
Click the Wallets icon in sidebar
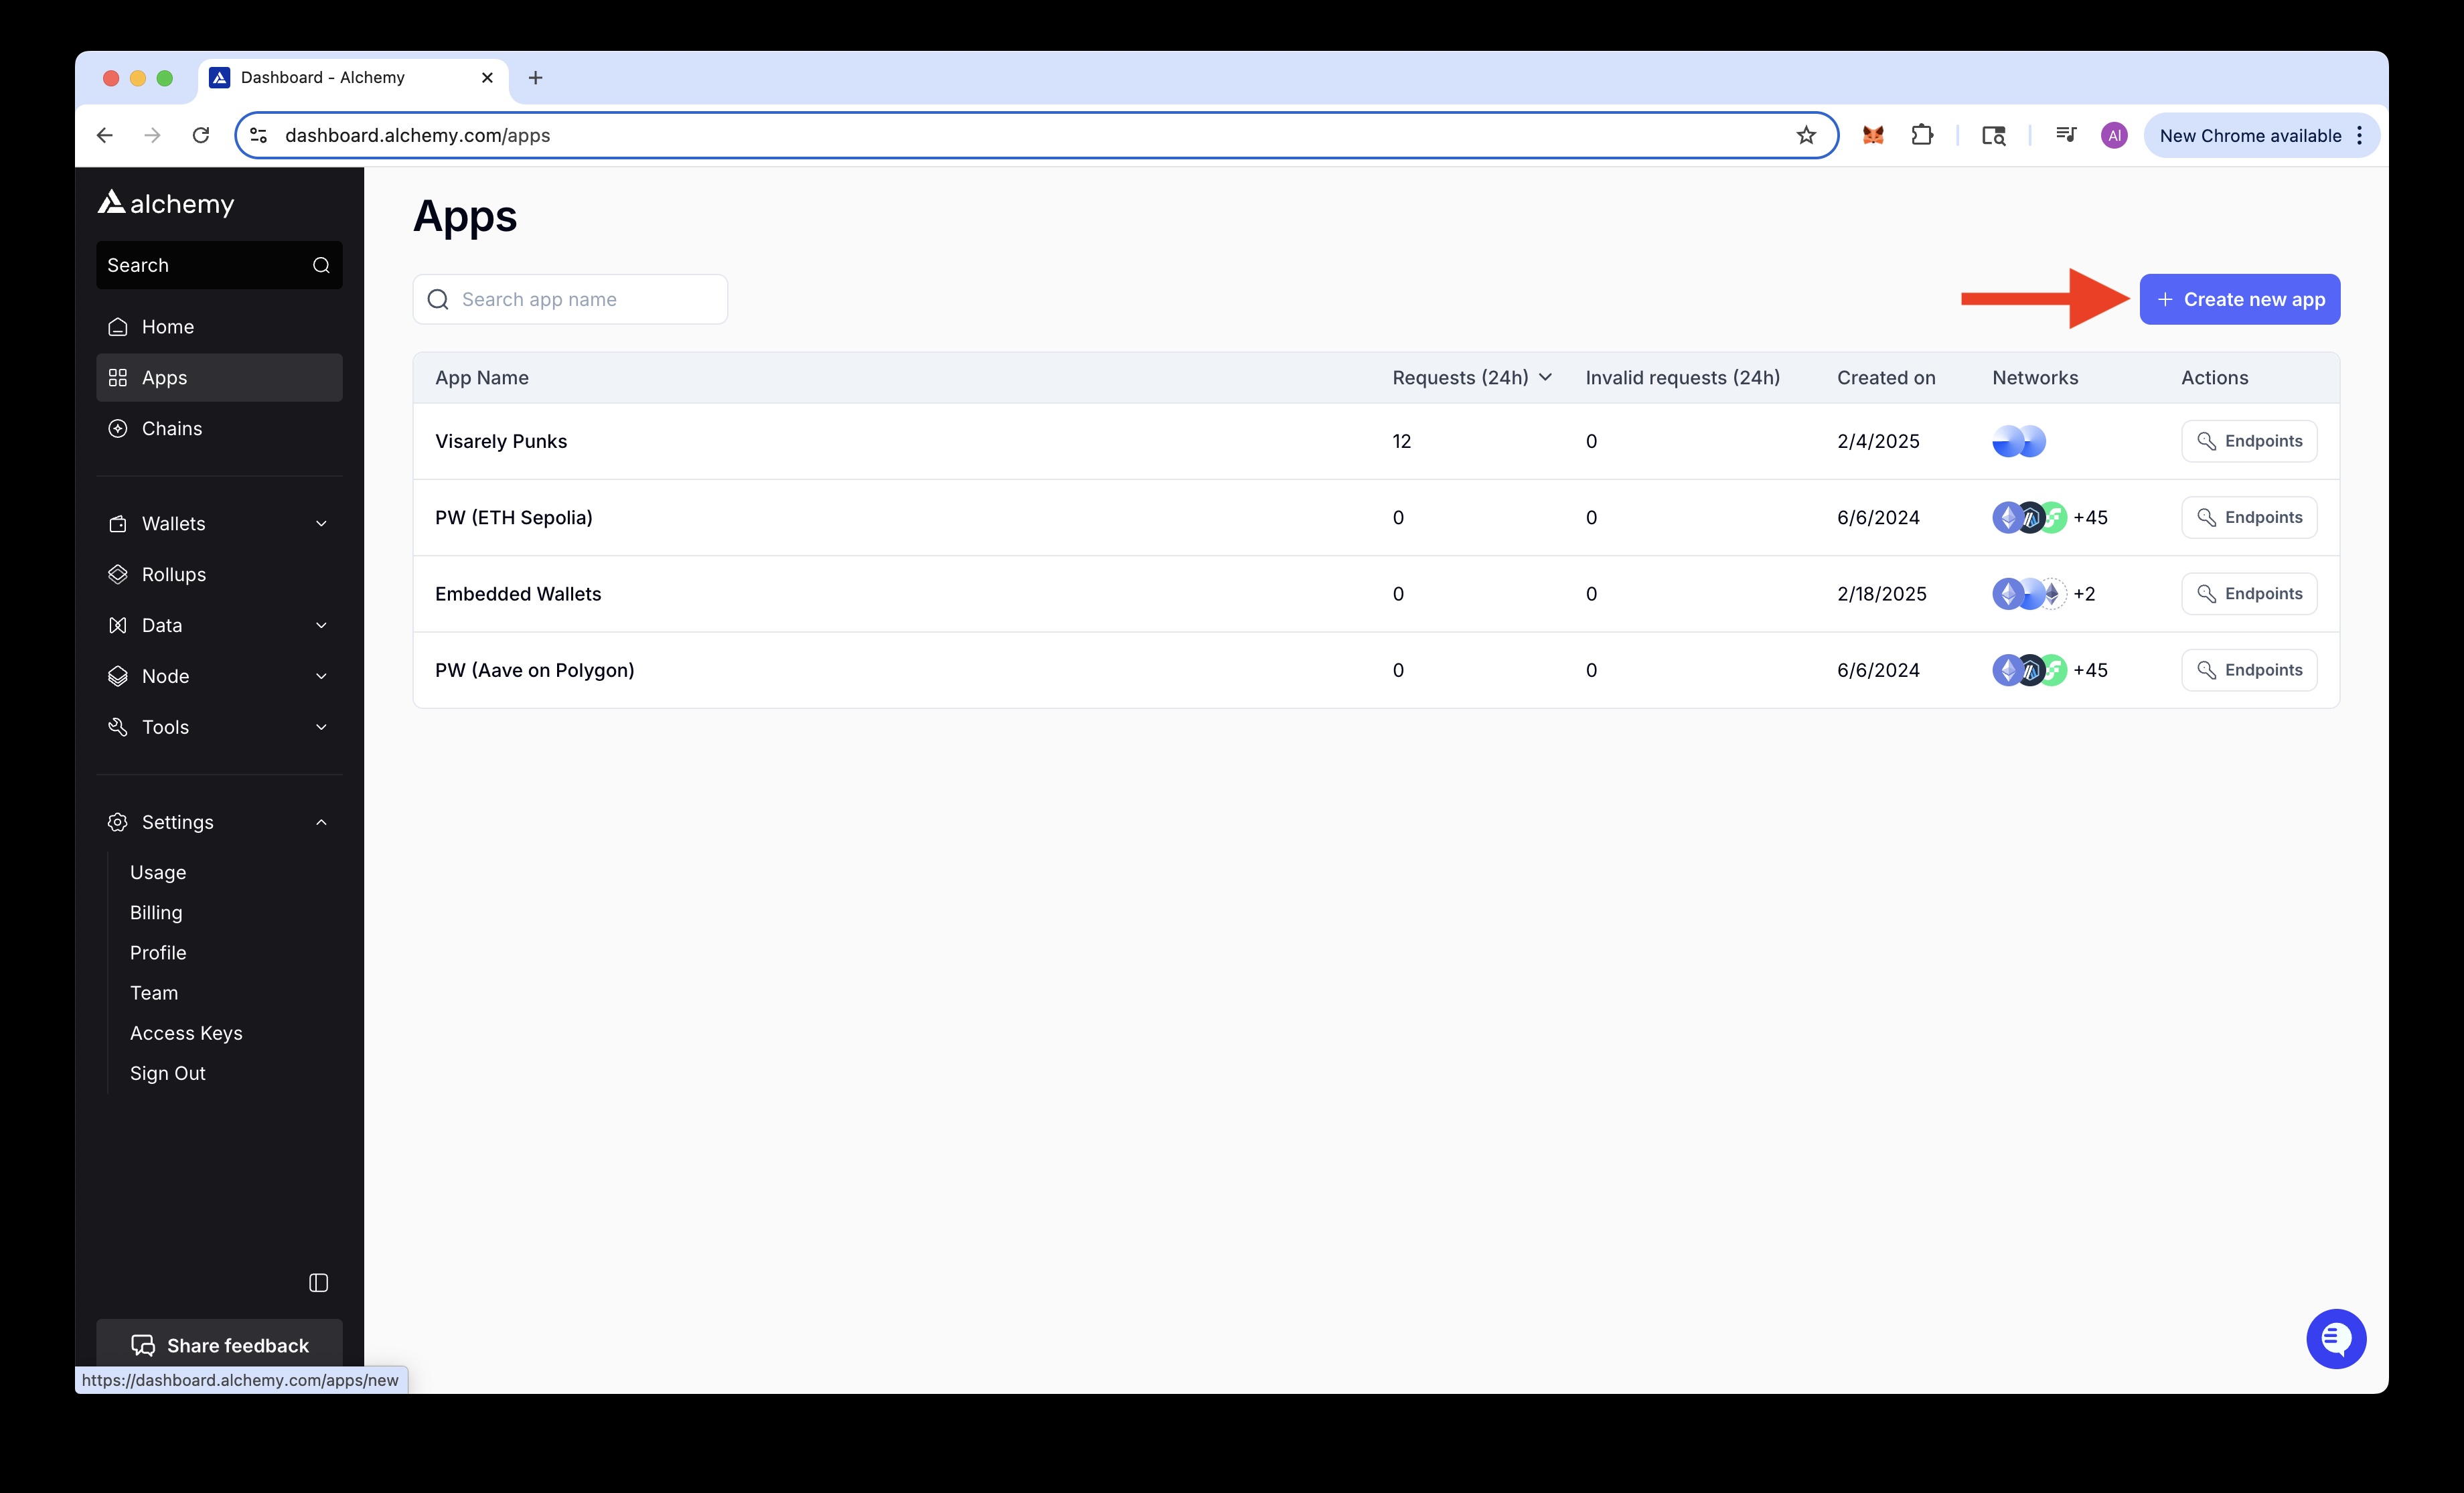click(x=118, y=524)
